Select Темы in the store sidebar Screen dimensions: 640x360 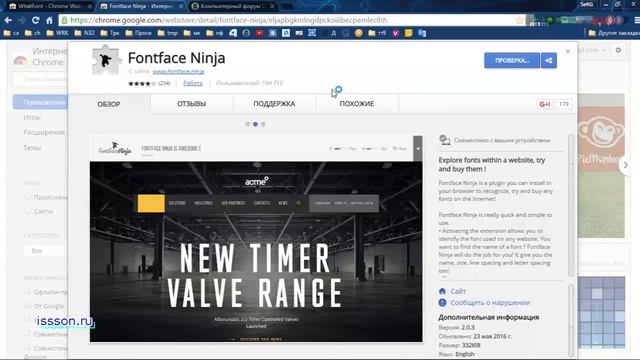point(32,148)
